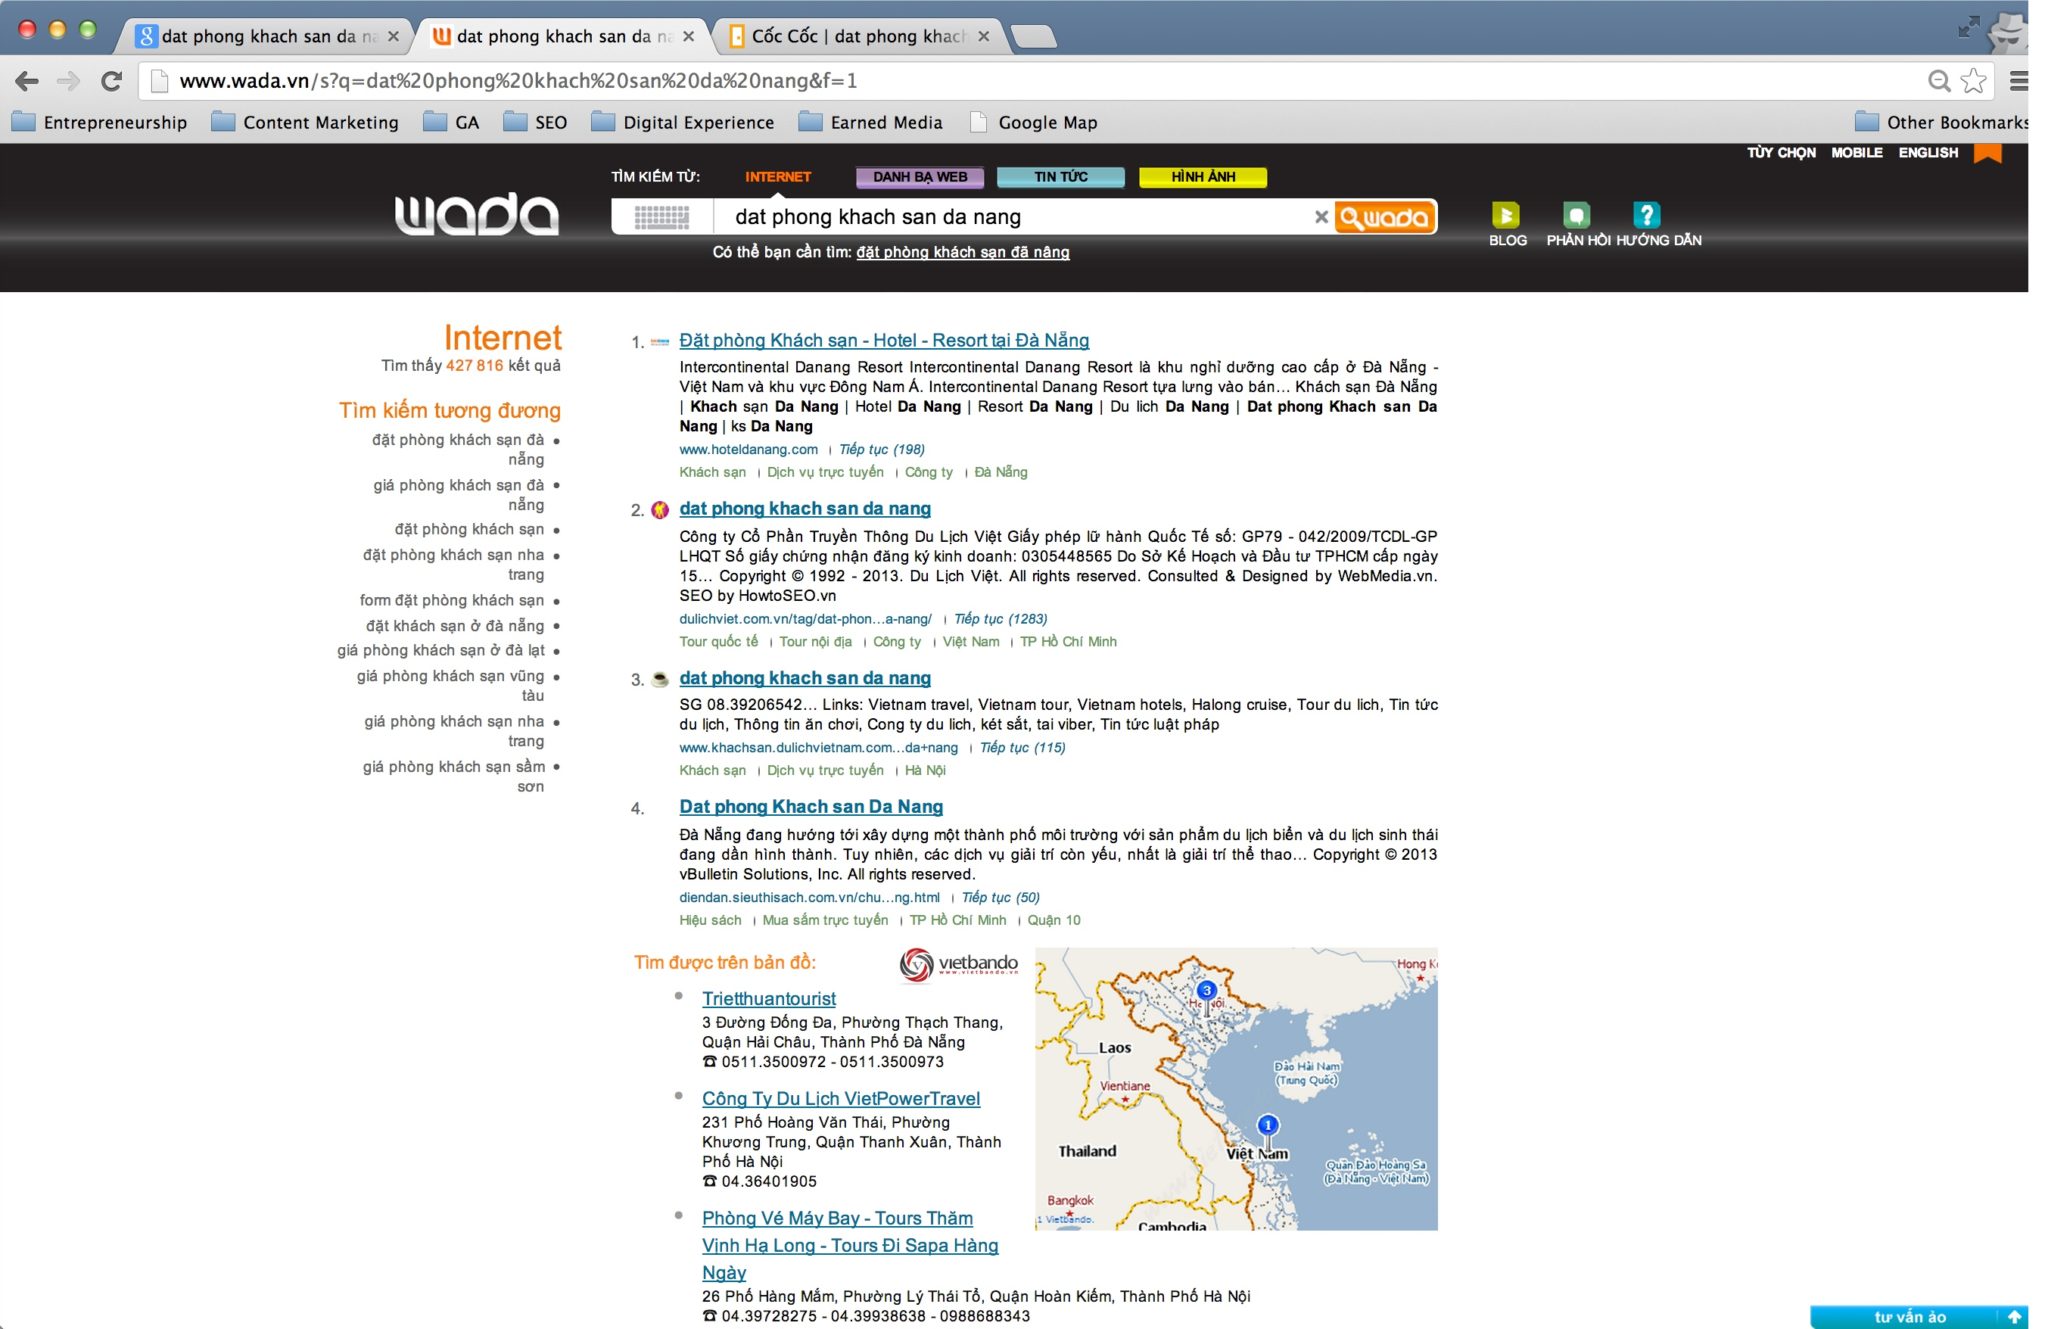2048x1329 pixels.
Task: Click the suggested query đặt phòng khách sạn đà nẵng
Action: coord(963,252)
